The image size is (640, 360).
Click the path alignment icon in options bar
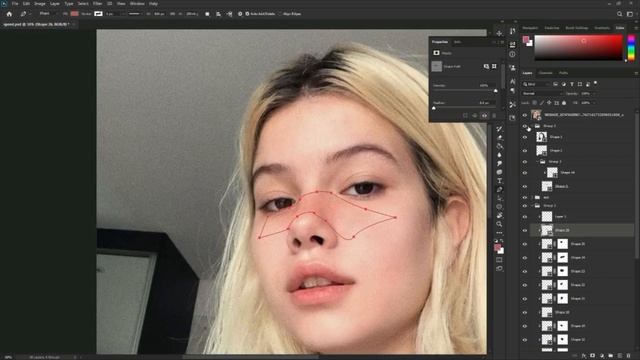pos(218,14)
